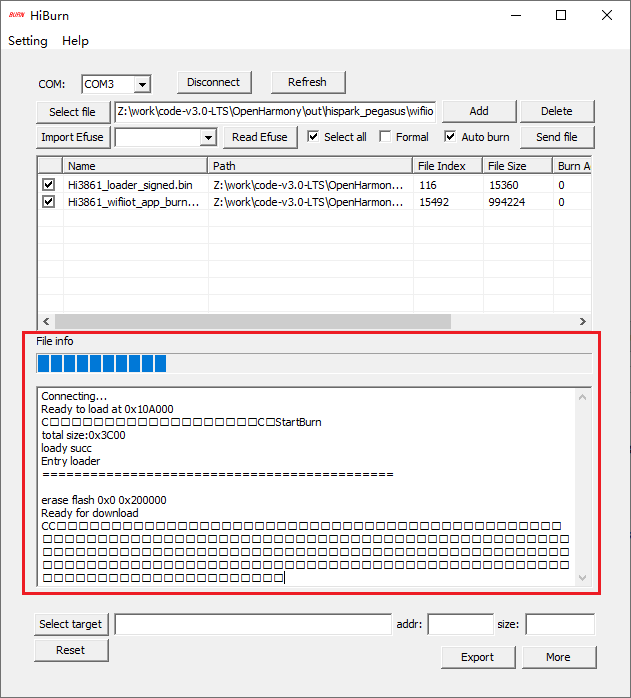Click the Read Efuse button
Viewport: 631px width, 698px height.
(260, 137)
